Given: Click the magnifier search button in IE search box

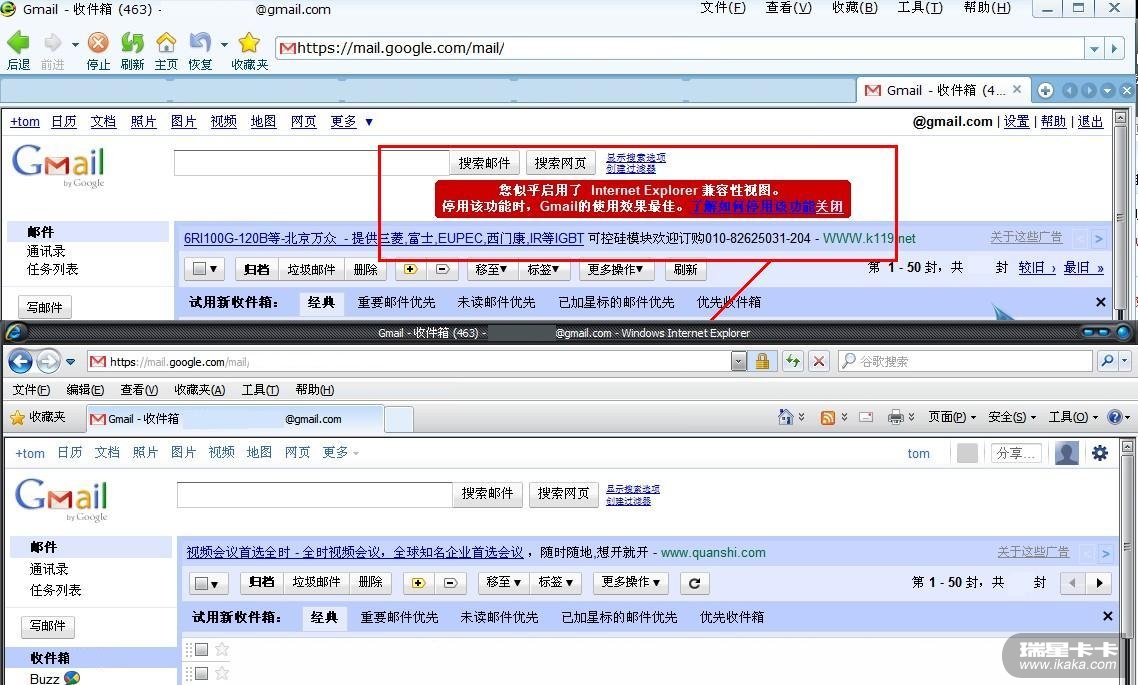Looking at the screenshot, I should tap(1106, 361).
